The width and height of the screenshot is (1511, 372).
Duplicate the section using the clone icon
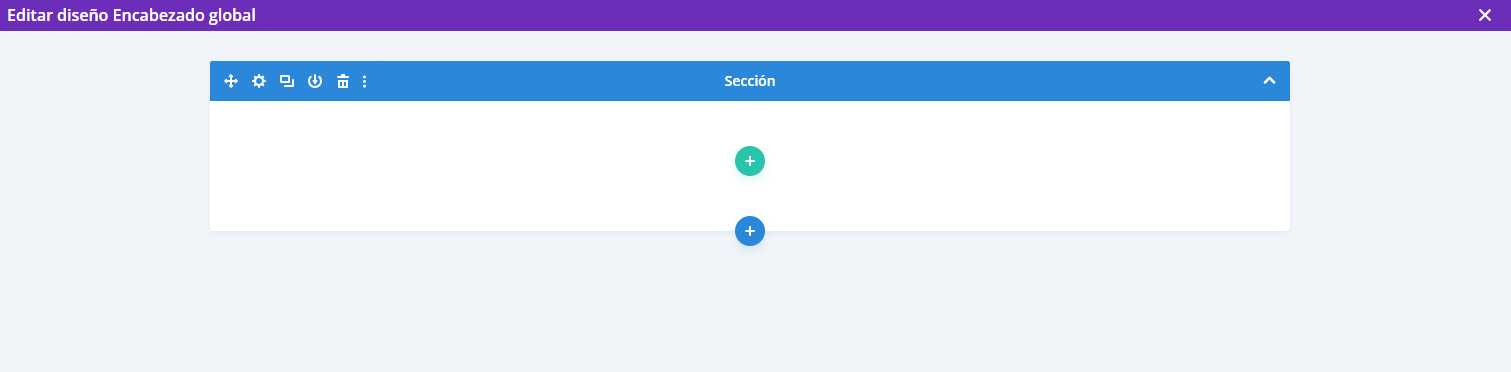287,81
